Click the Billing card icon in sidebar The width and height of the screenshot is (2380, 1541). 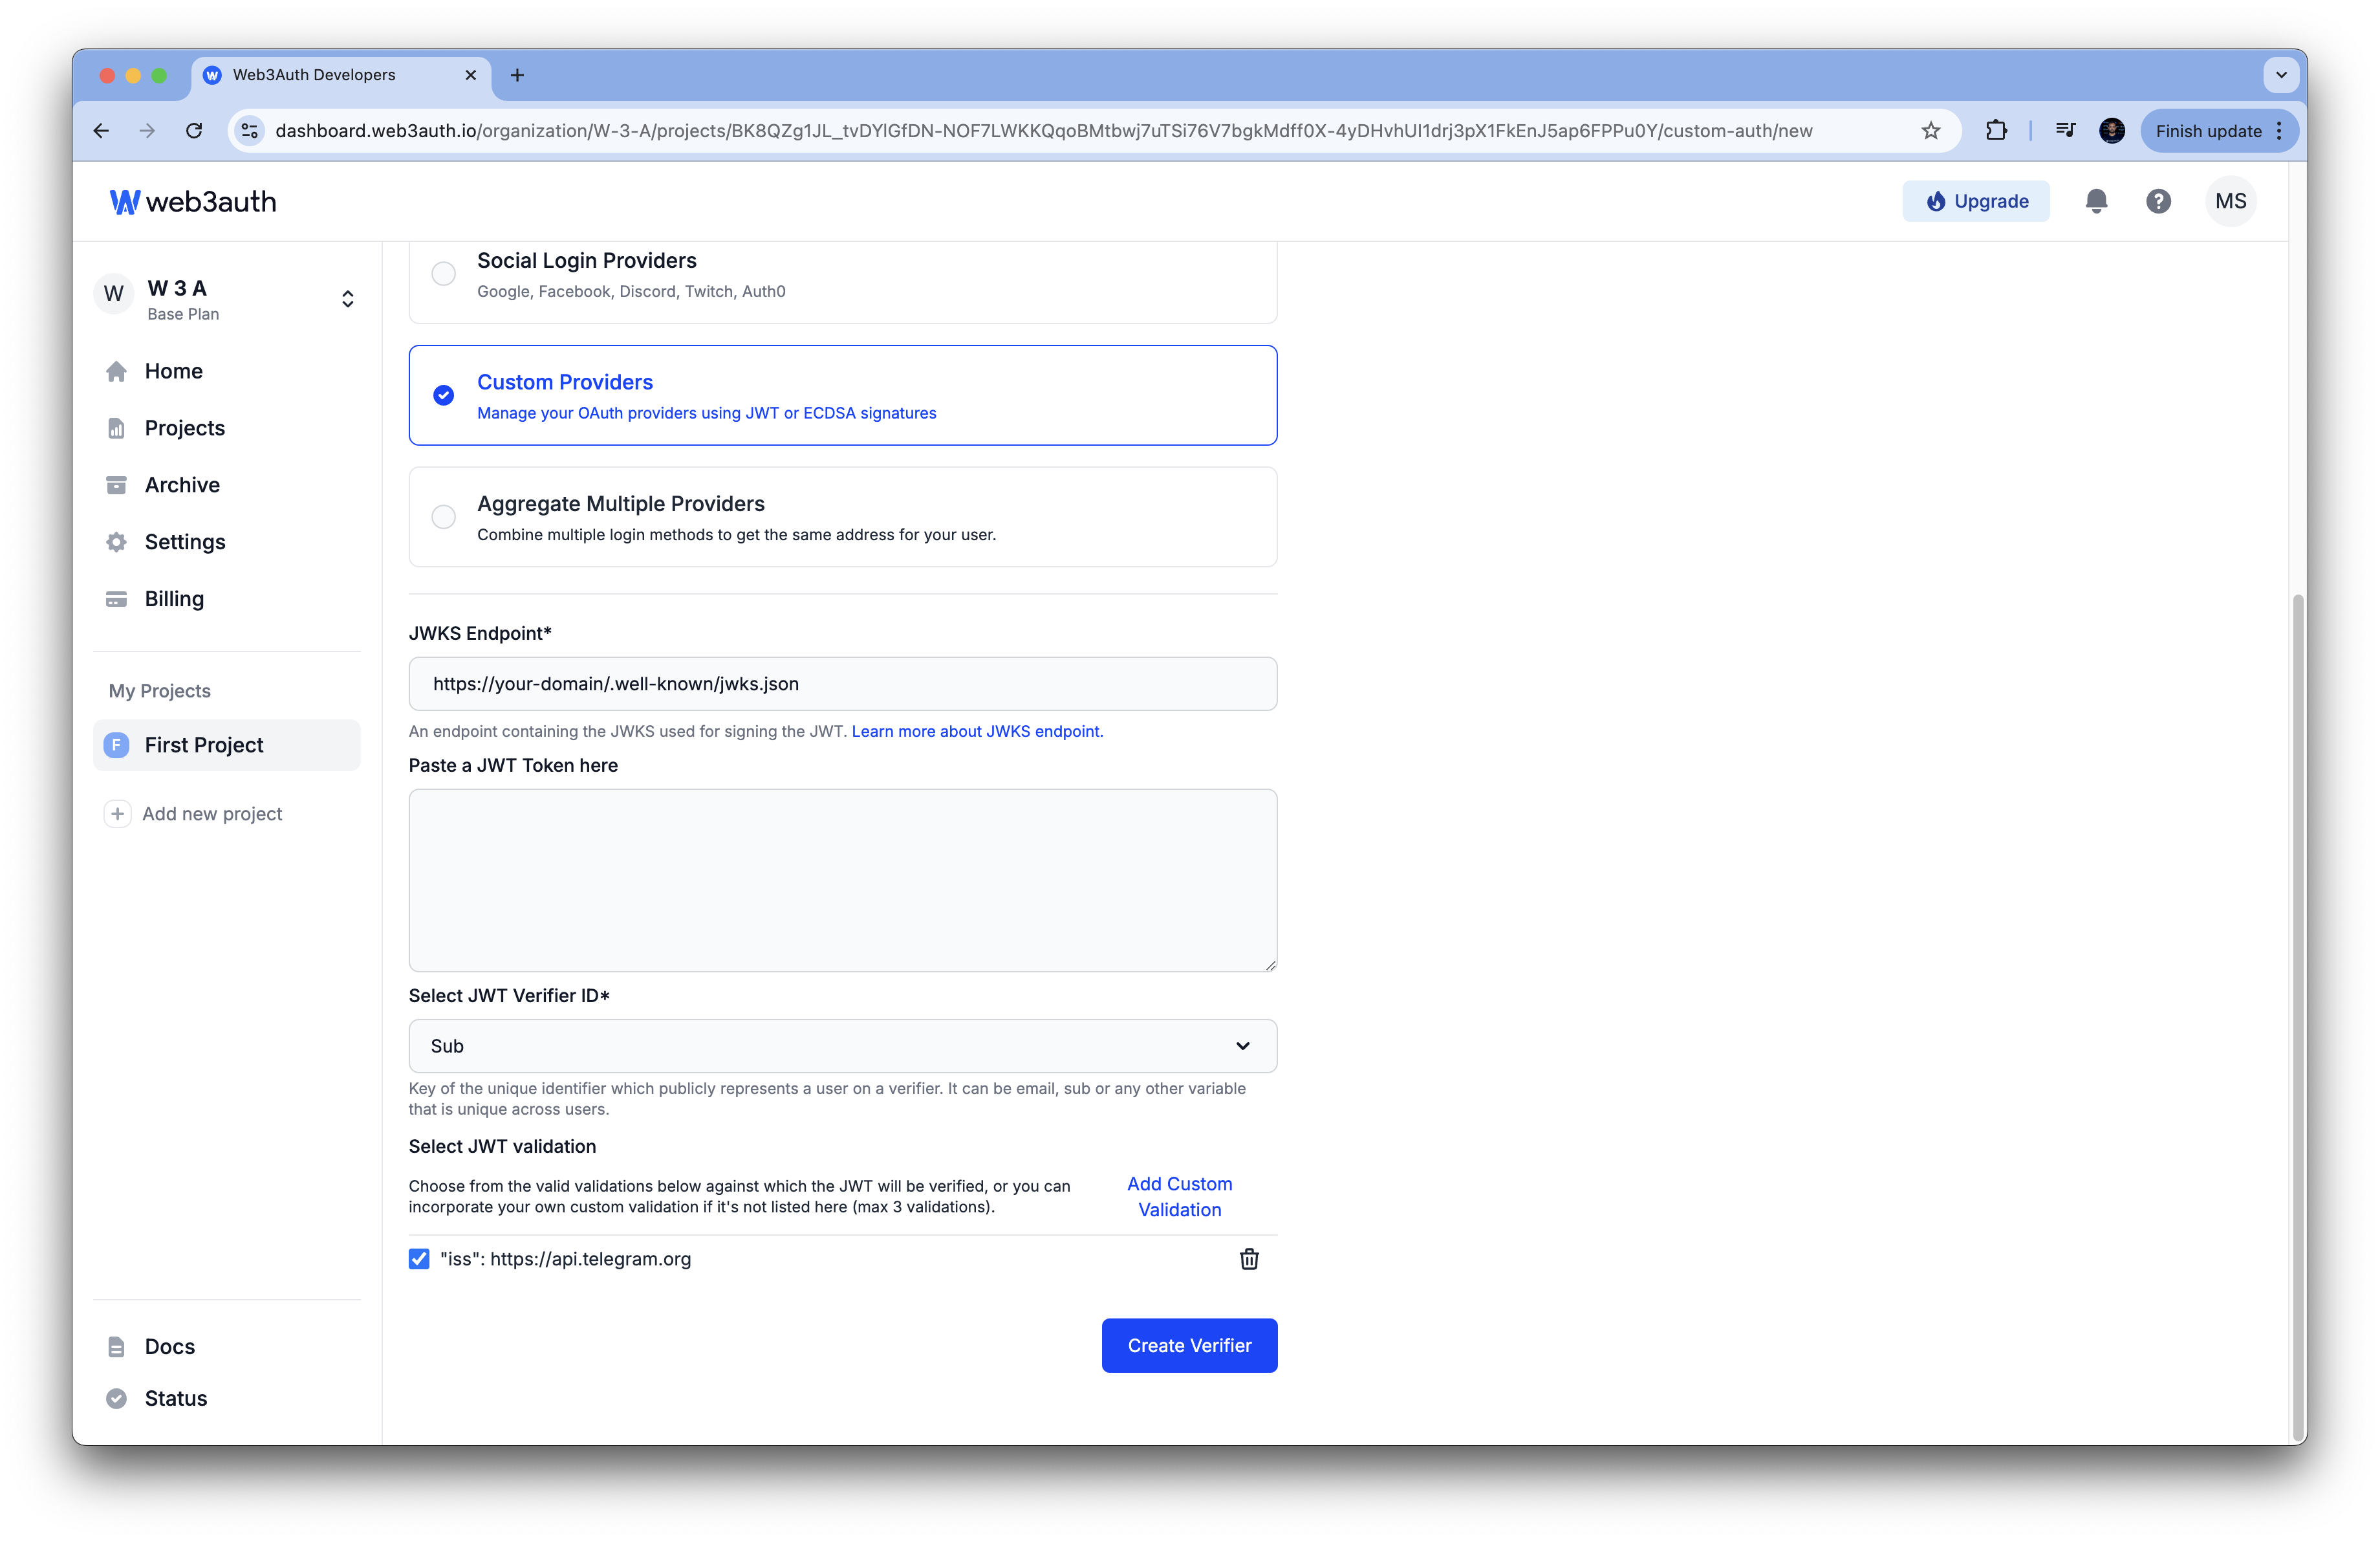116,599
